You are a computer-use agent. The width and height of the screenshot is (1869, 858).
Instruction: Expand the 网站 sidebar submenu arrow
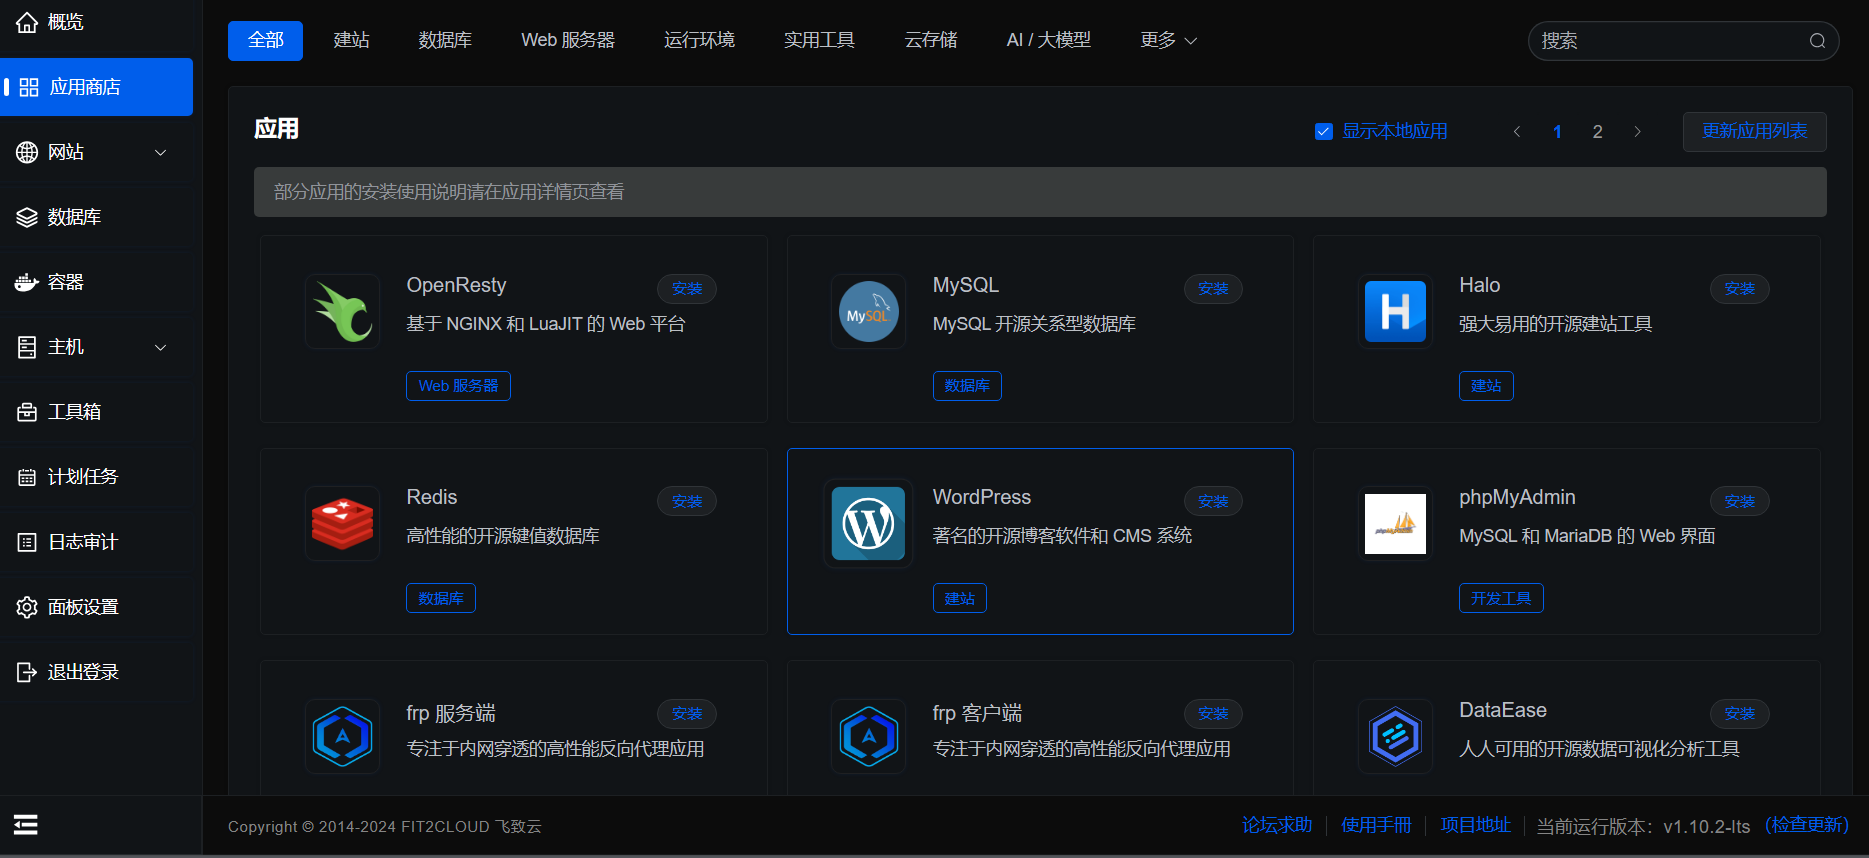pyautogui.click(x=160, y=152)
